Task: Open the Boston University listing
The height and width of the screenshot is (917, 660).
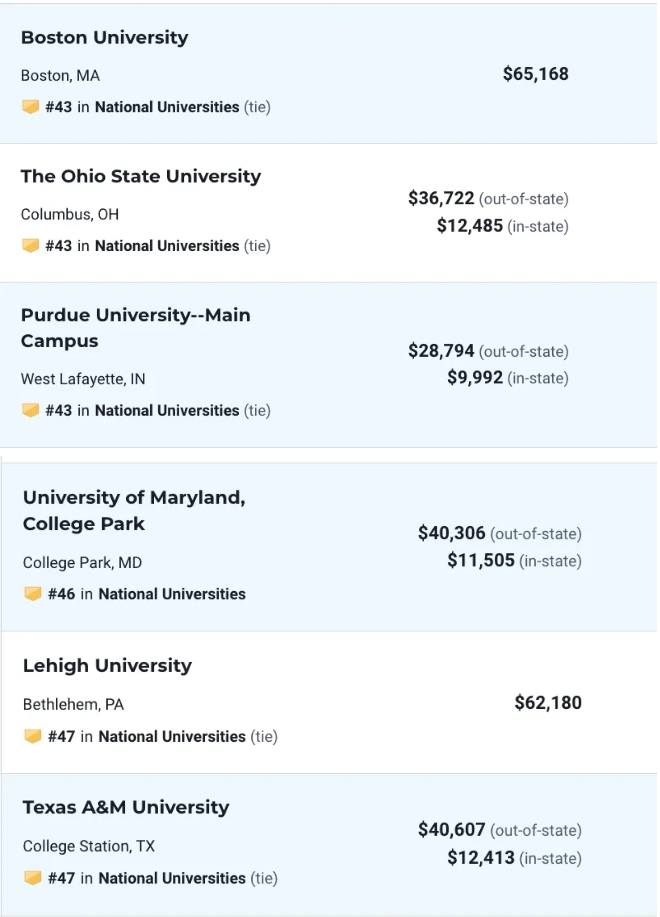Action: pos(104,38)
